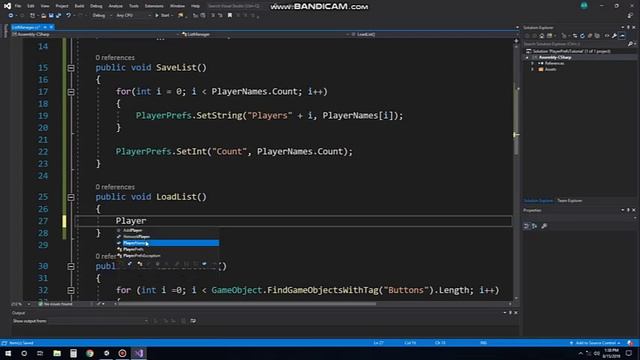Click 0 references above LoadList

115,187
